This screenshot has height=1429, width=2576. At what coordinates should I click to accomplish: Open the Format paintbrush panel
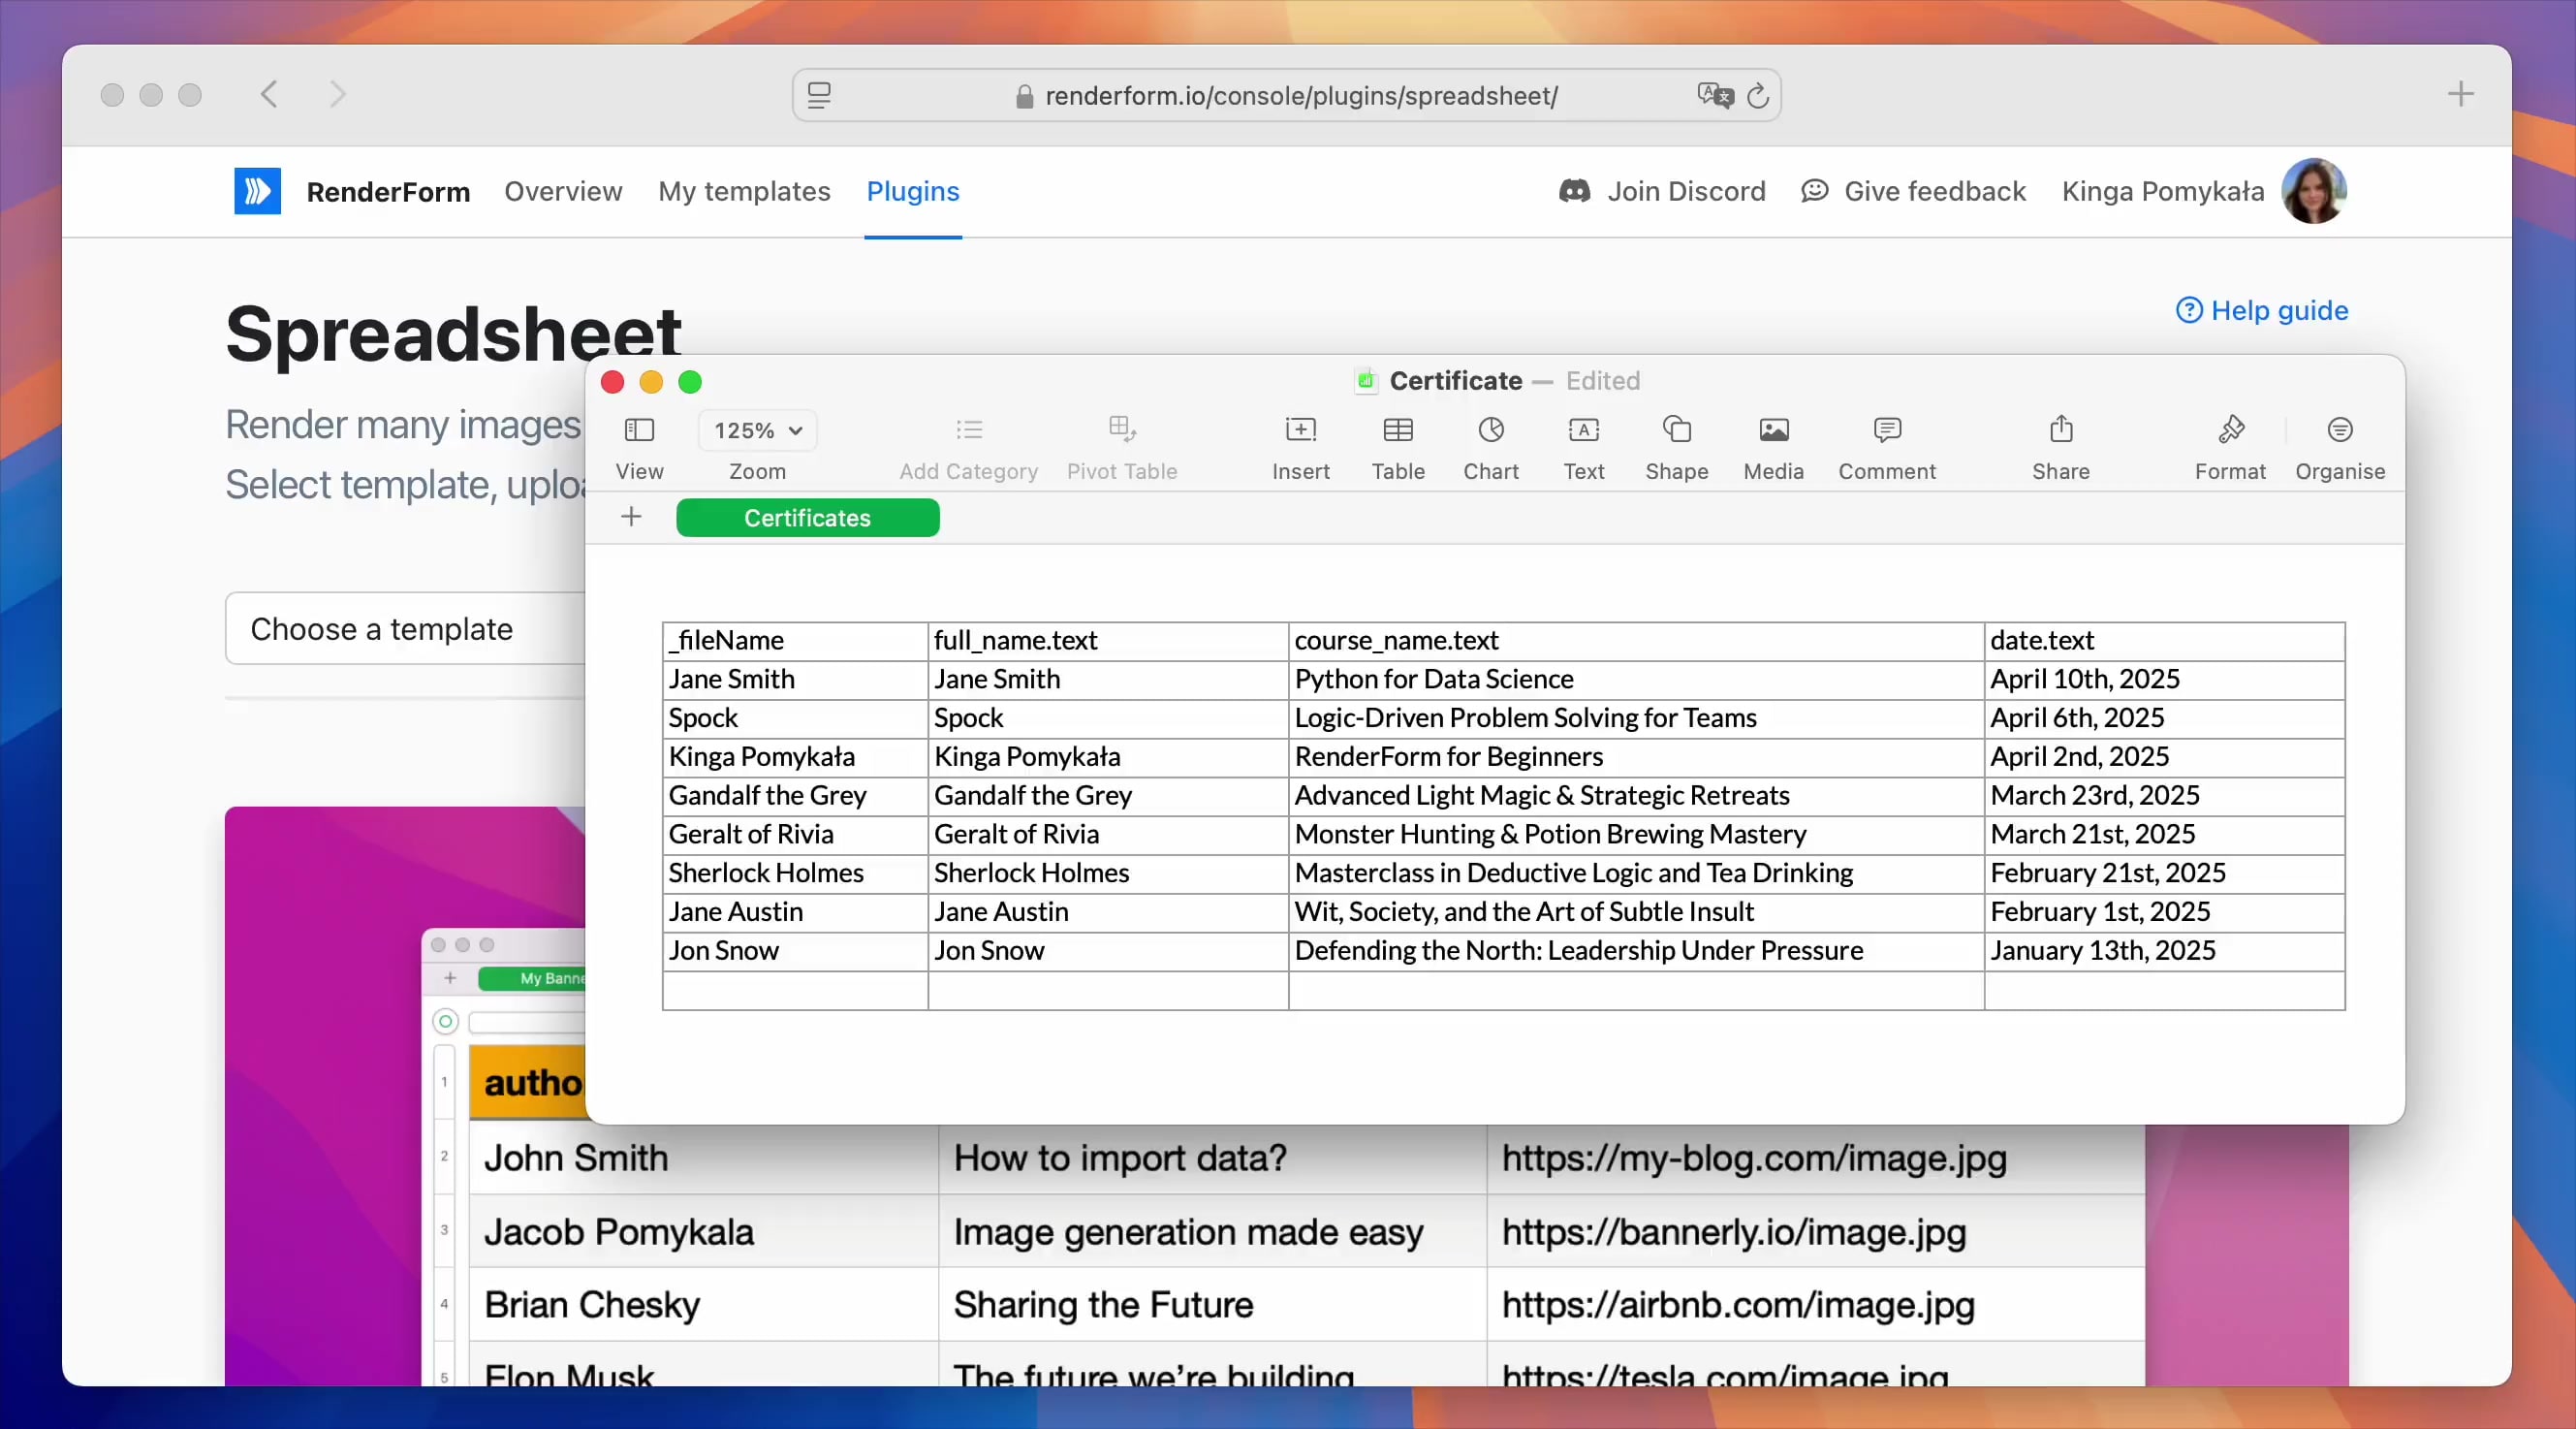2229,431
